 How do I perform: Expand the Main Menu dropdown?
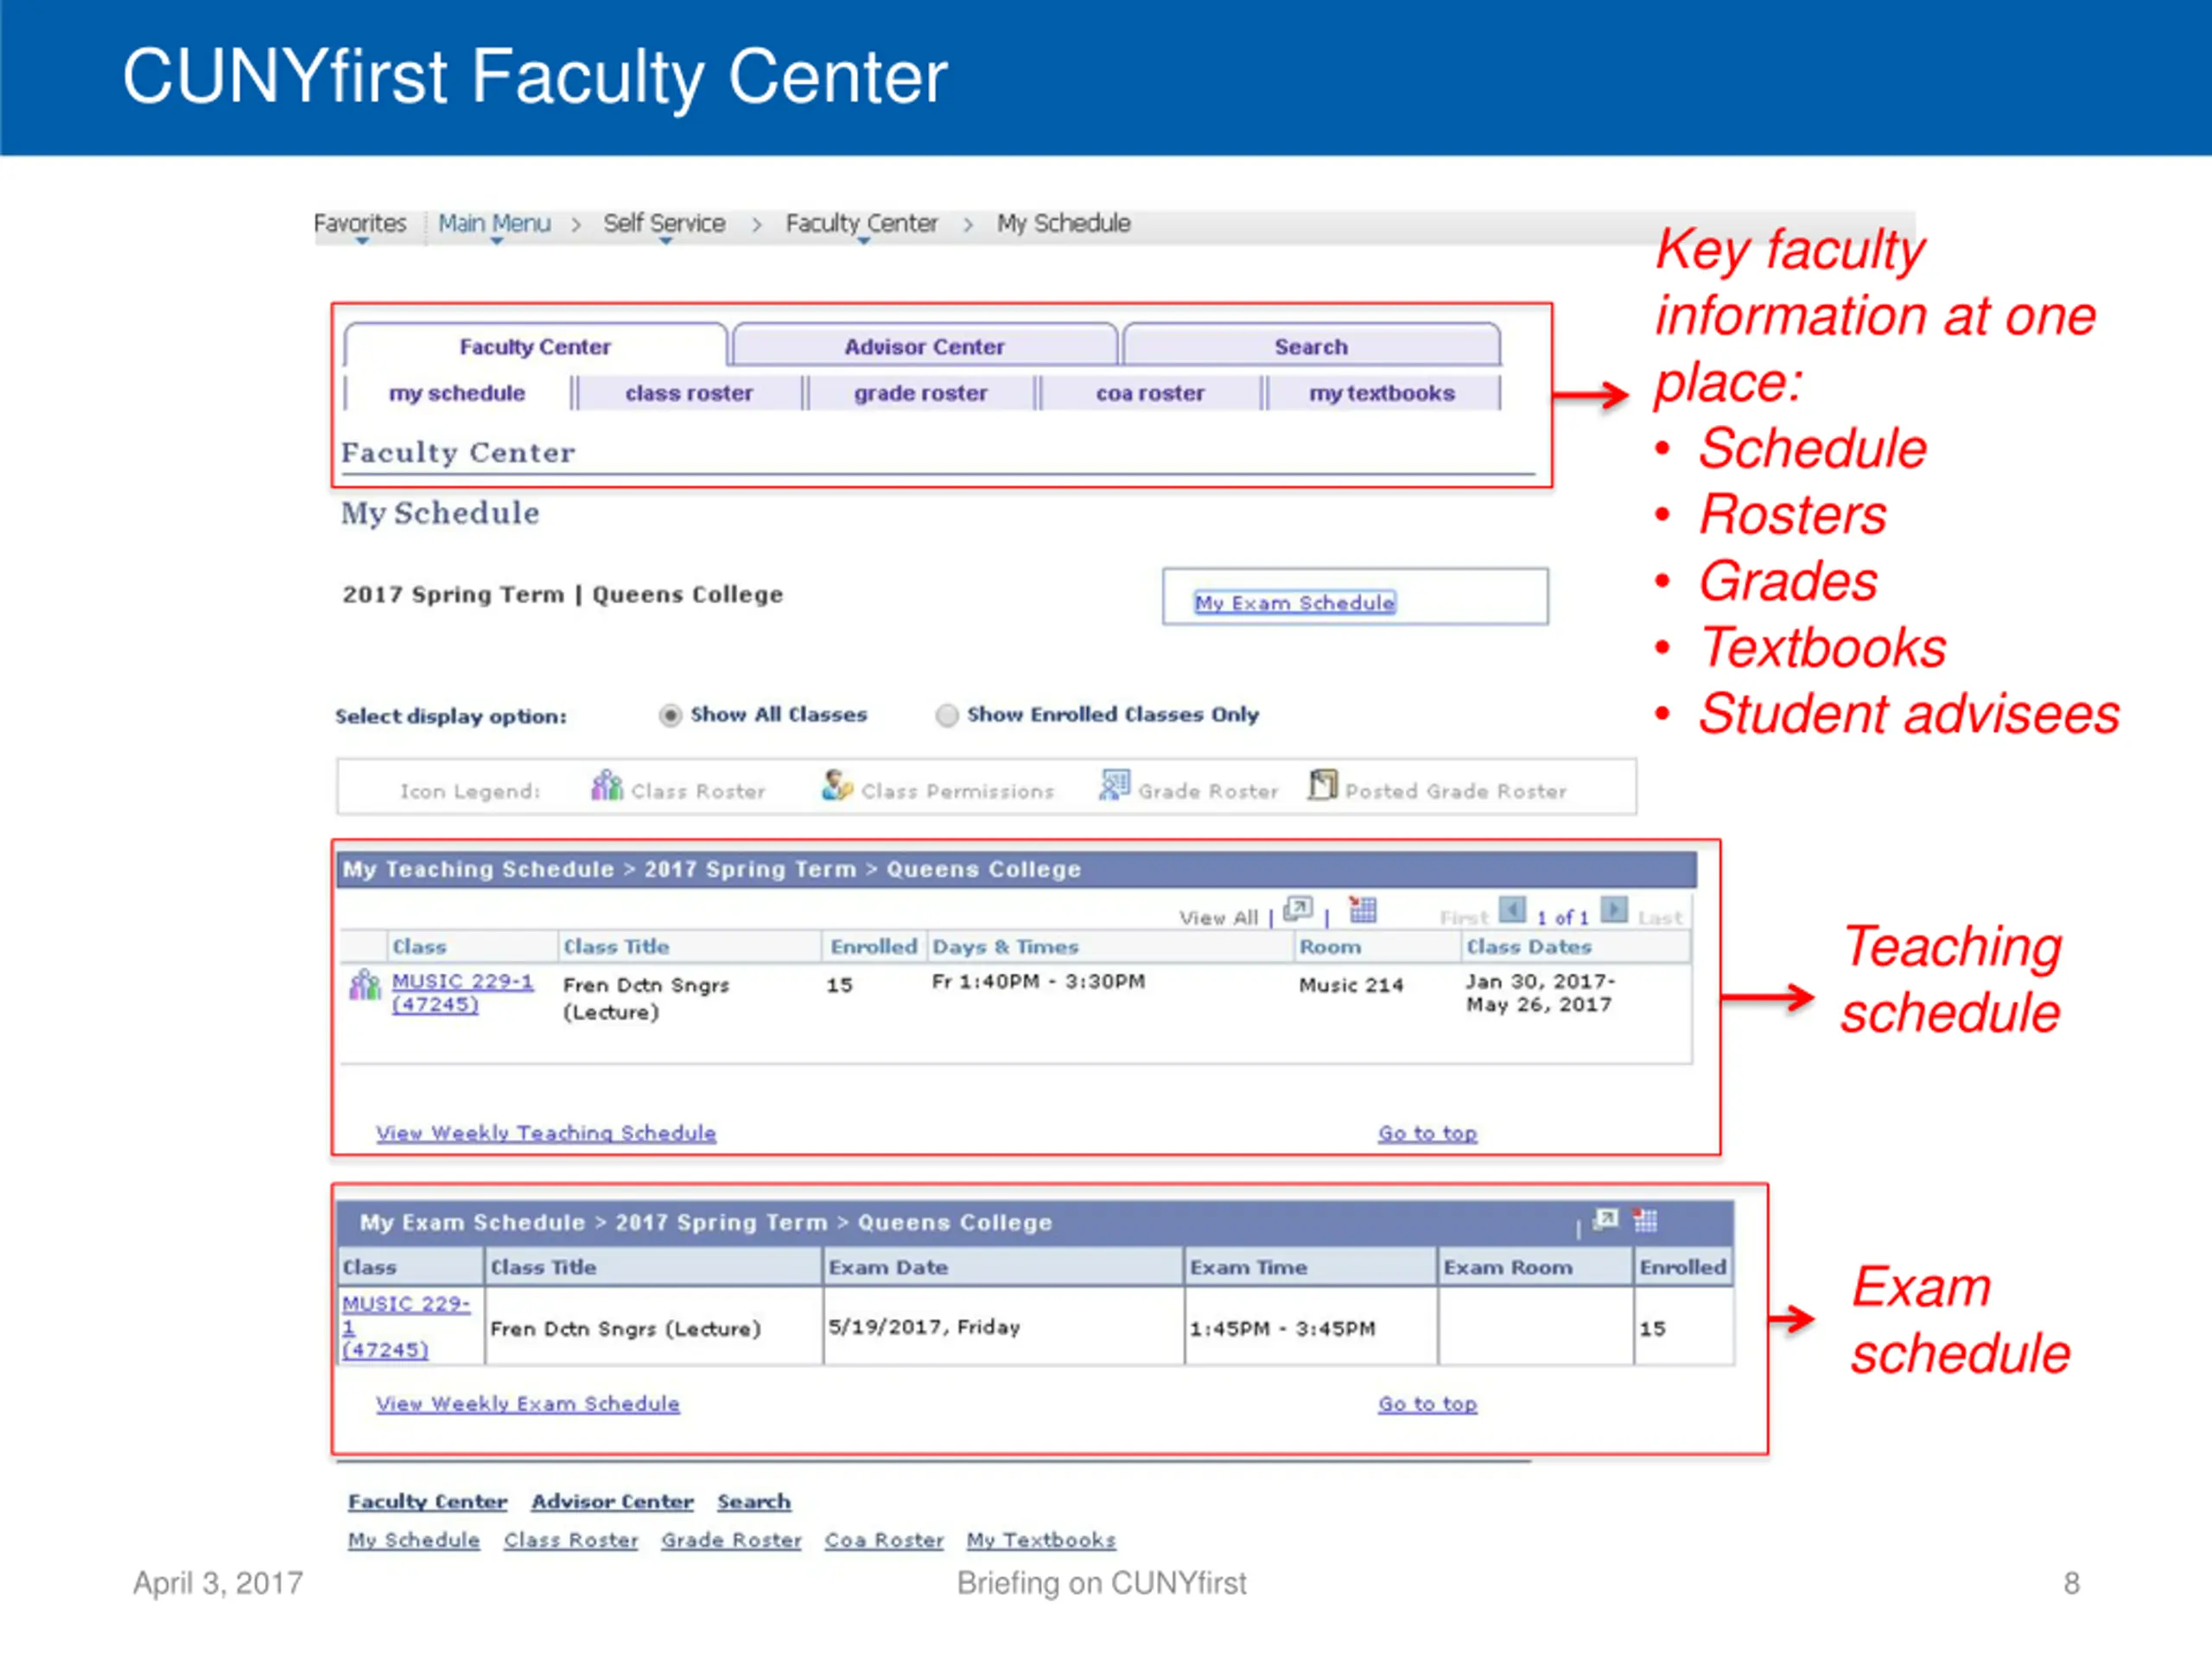coord(494,224)
